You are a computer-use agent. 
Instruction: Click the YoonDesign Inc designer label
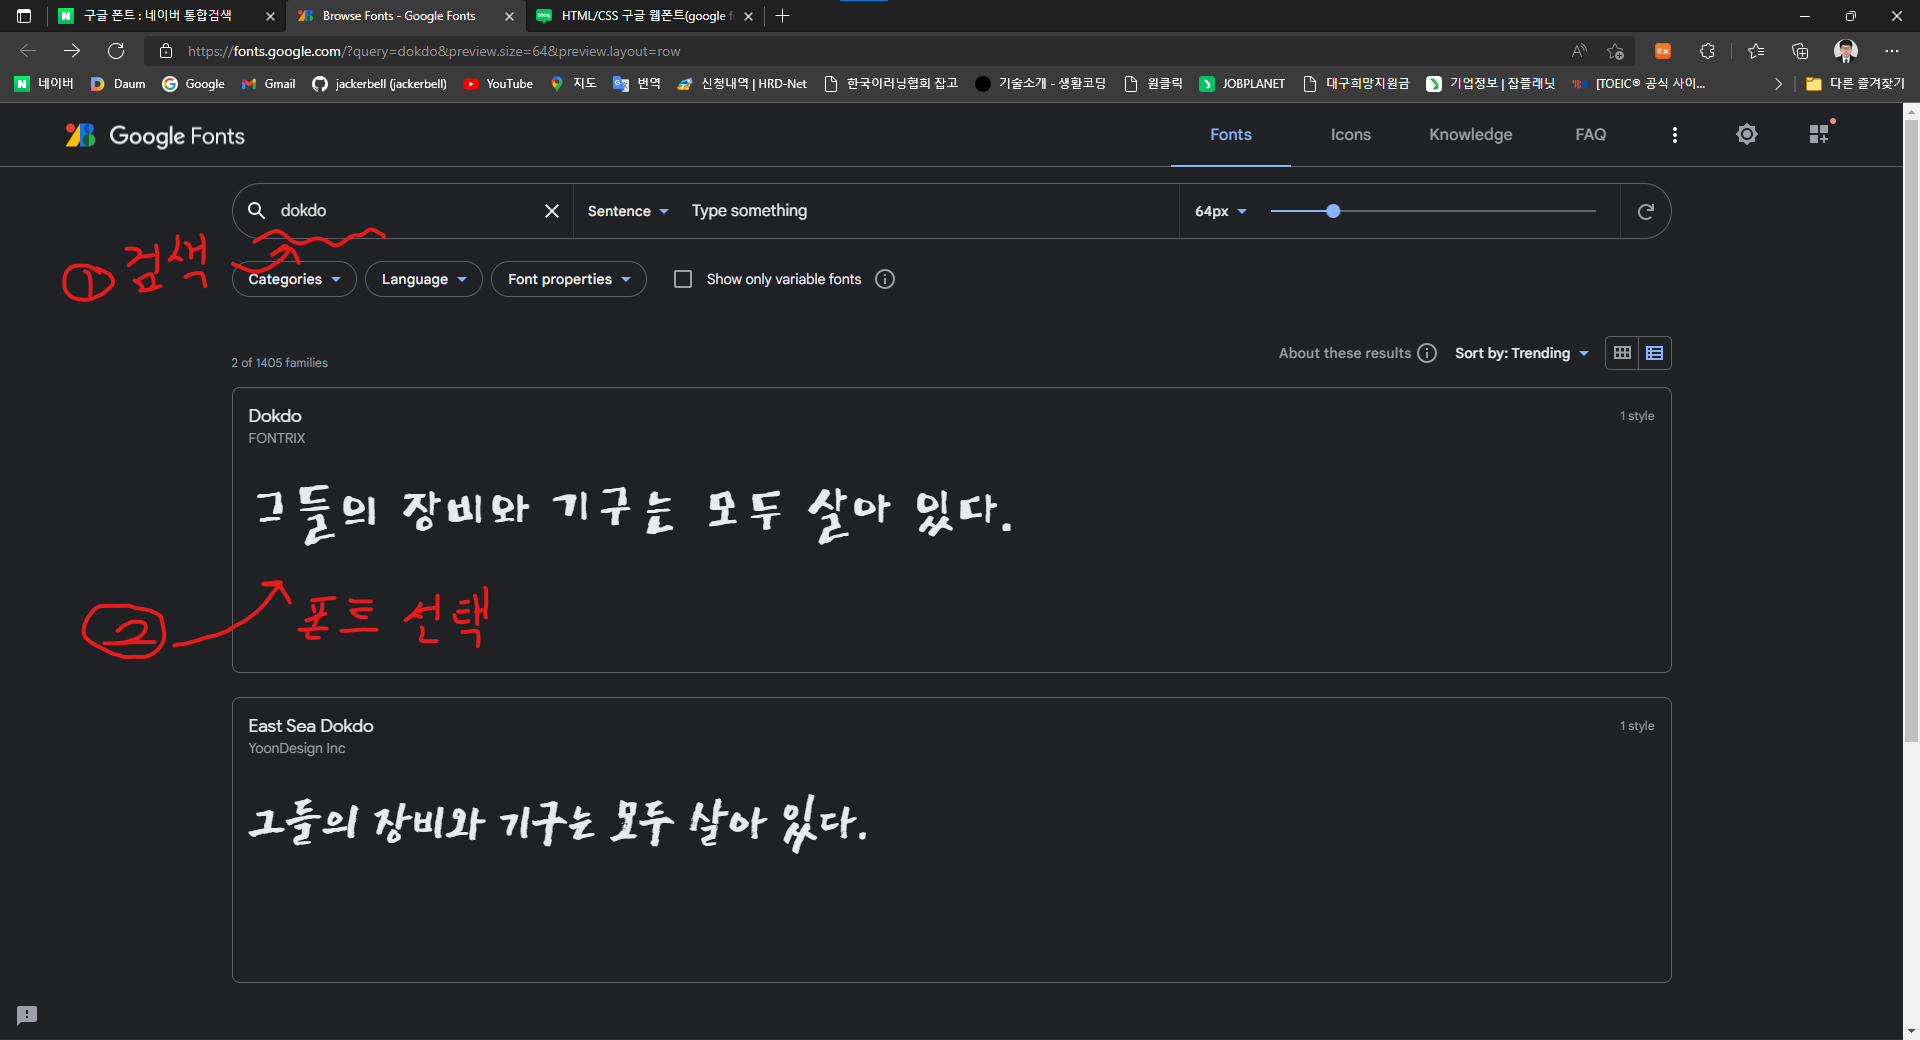[297, 748]
